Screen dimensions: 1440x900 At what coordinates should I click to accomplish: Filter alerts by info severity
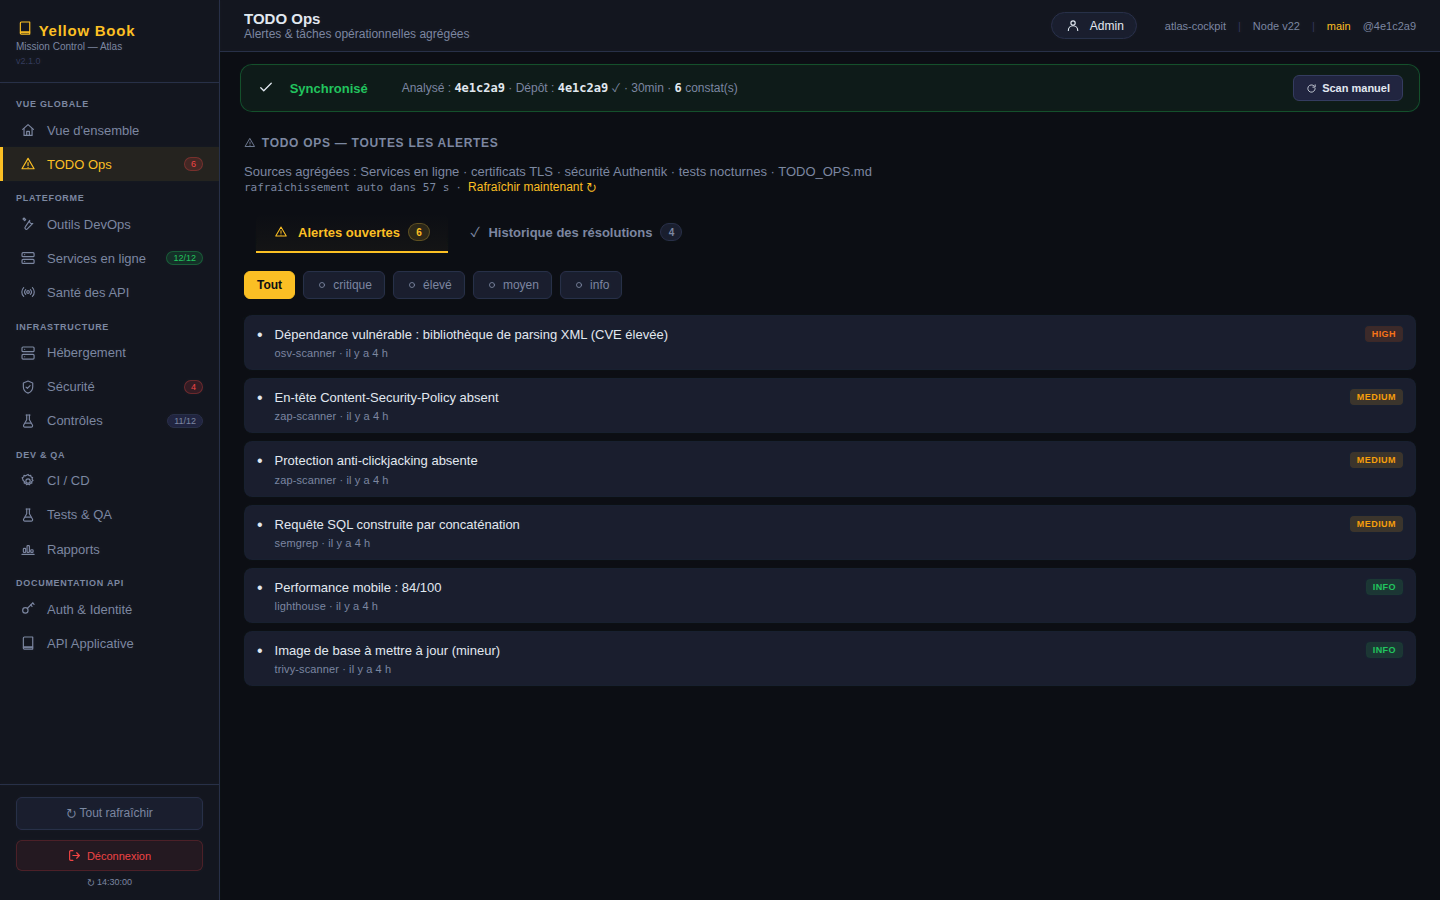click(x=591, y=285)
